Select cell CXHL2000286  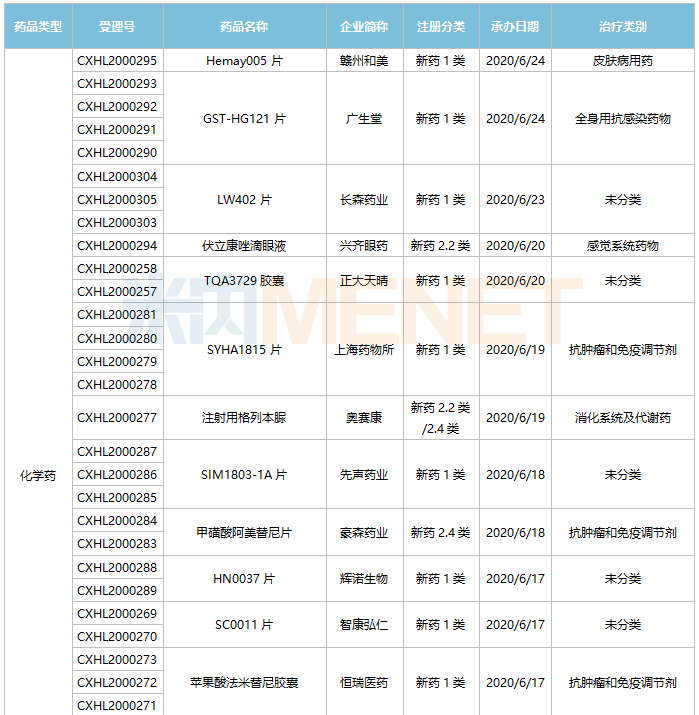(118, 475)
